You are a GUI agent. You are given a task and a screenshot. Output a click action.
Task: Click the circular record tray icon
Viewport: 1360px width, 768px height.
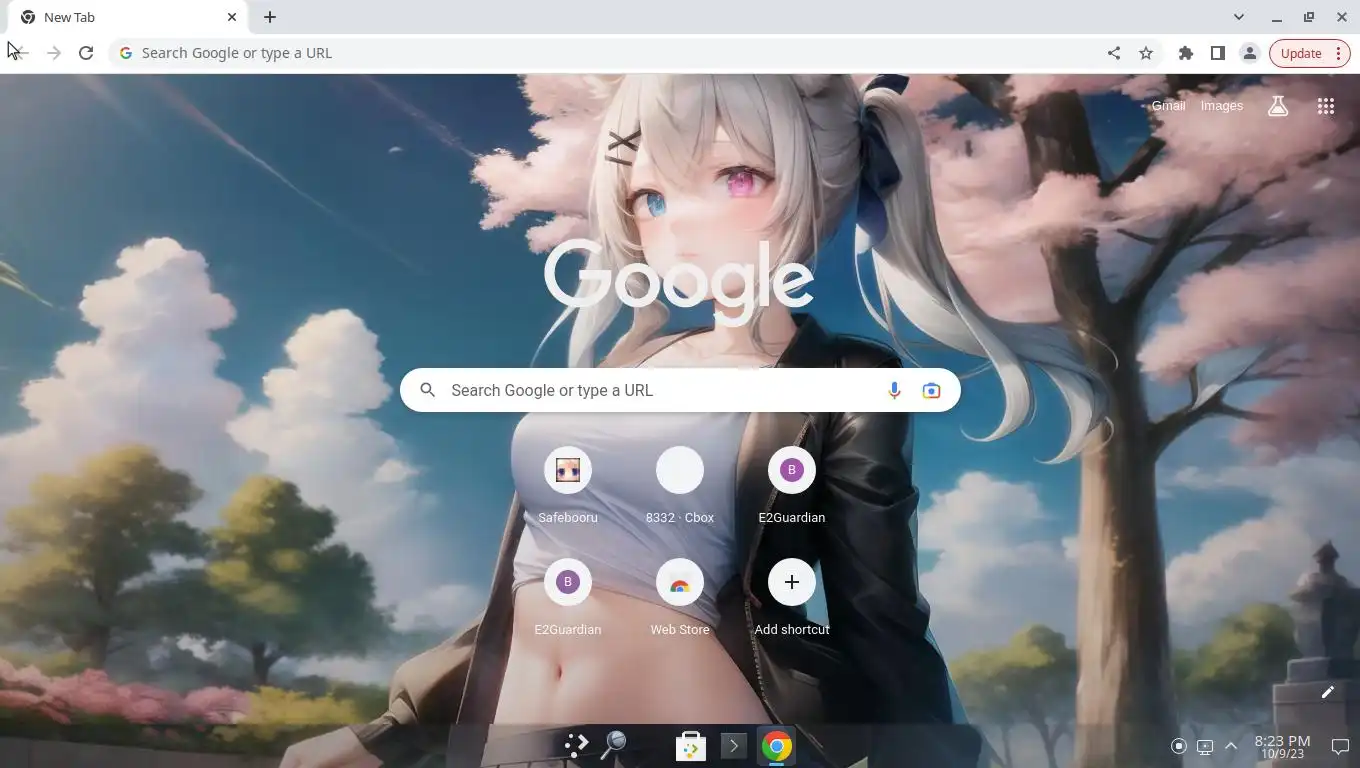click(x=1179, y=746)
